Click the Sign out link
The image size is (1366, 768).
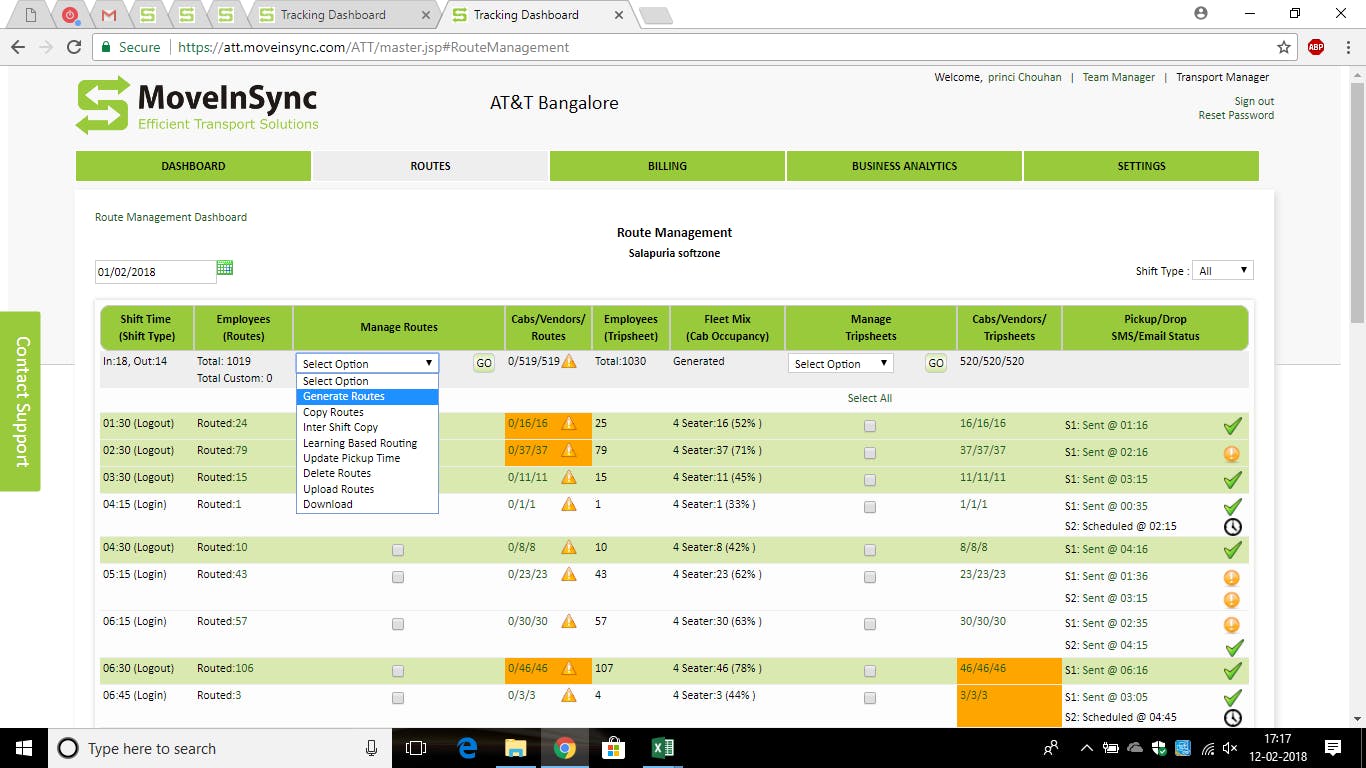click(x=1255, y=101)
